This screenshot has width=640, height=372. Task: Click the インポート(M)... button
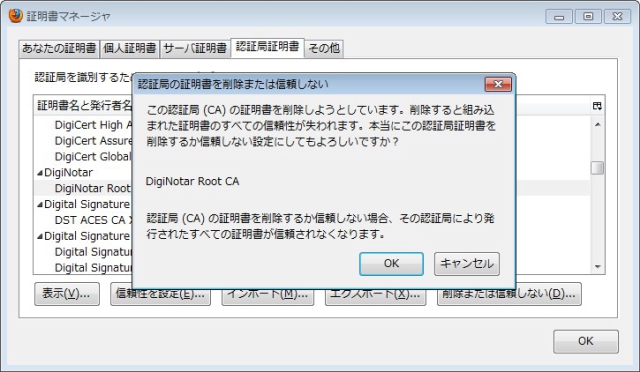click(x=267, y=294)
